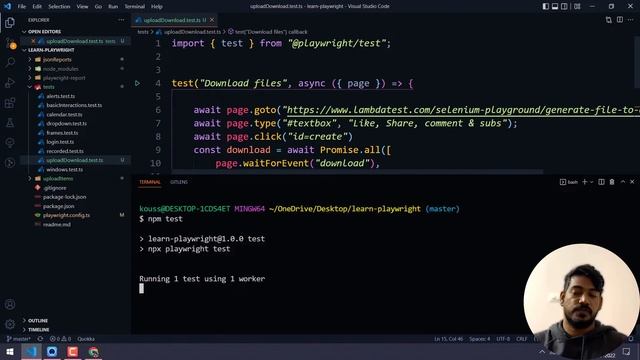640x360 pixels.
Task: Click Quokka status bar item
Action: (x=86, y=339)
